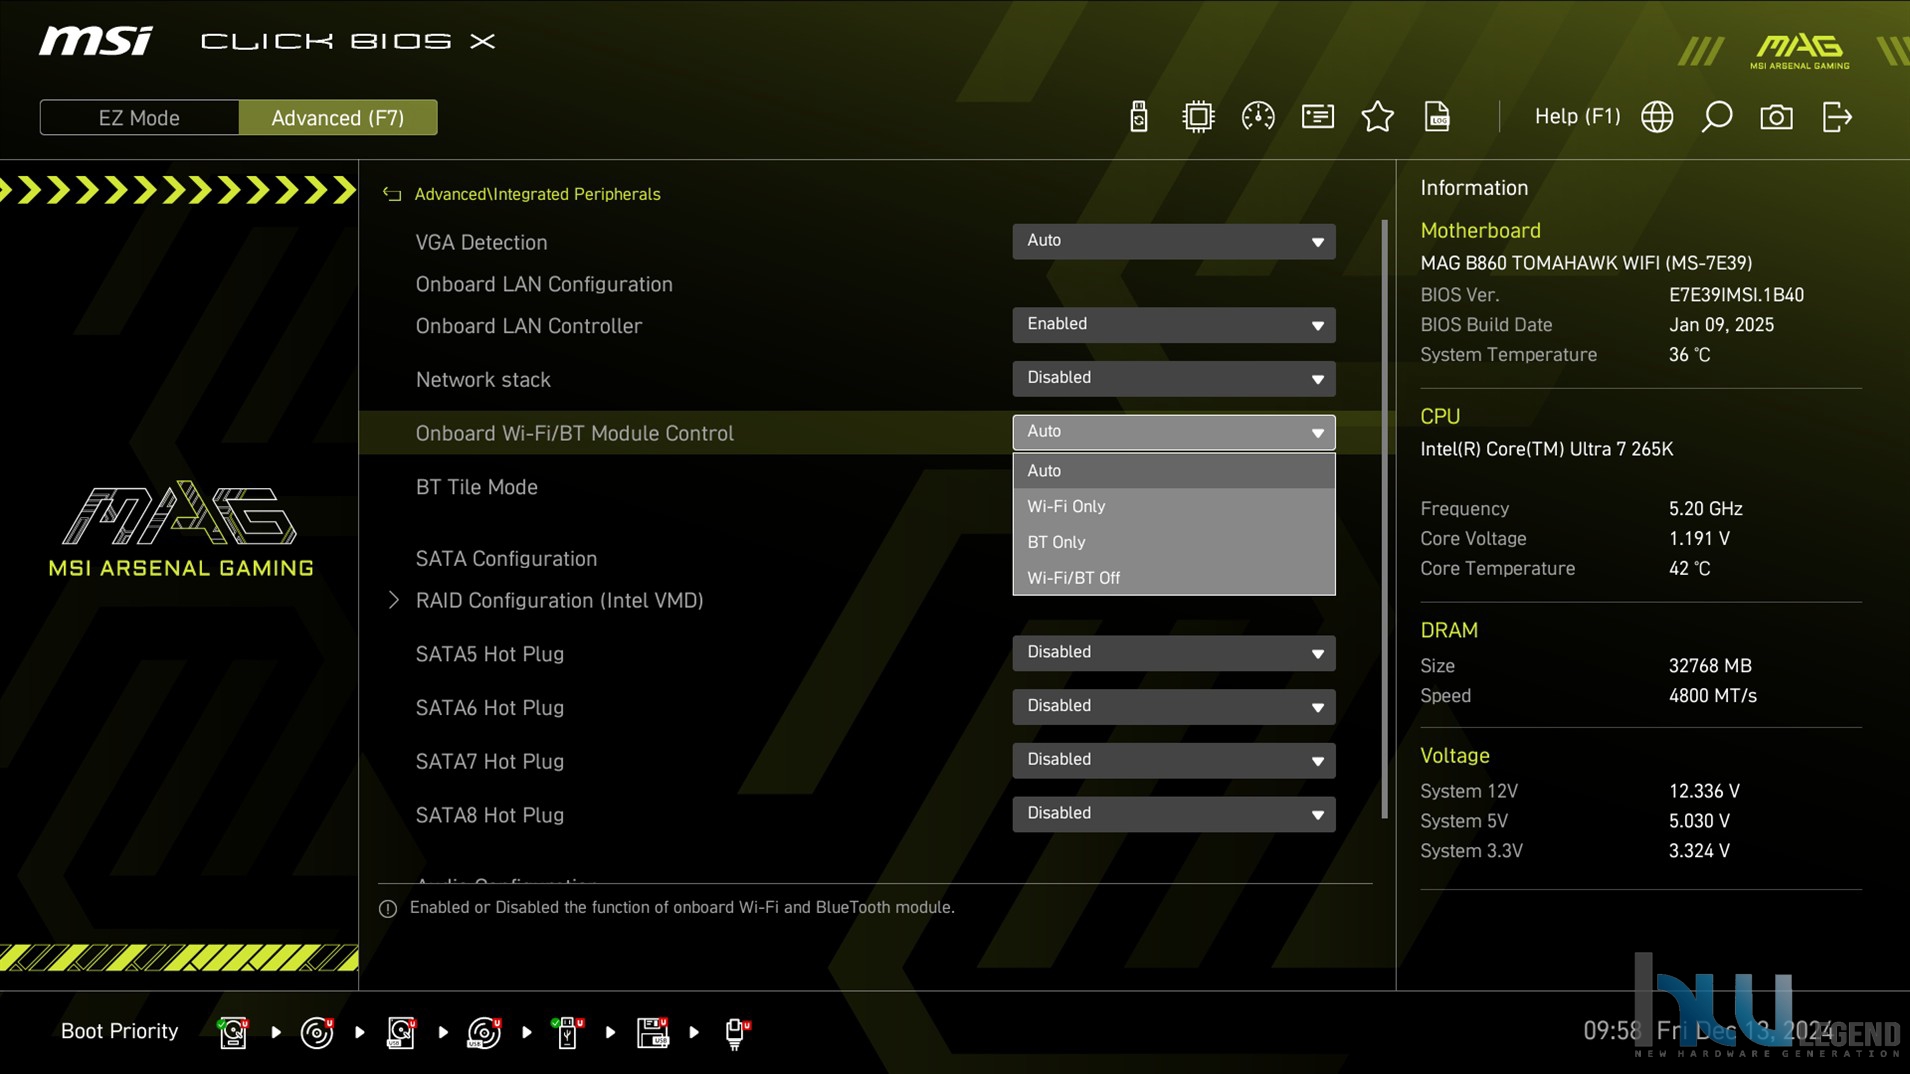The width and height of the screenshot is (1910, 1074).
Task: Select the USB key boot priority icon
Action: tap(568, 1032)
